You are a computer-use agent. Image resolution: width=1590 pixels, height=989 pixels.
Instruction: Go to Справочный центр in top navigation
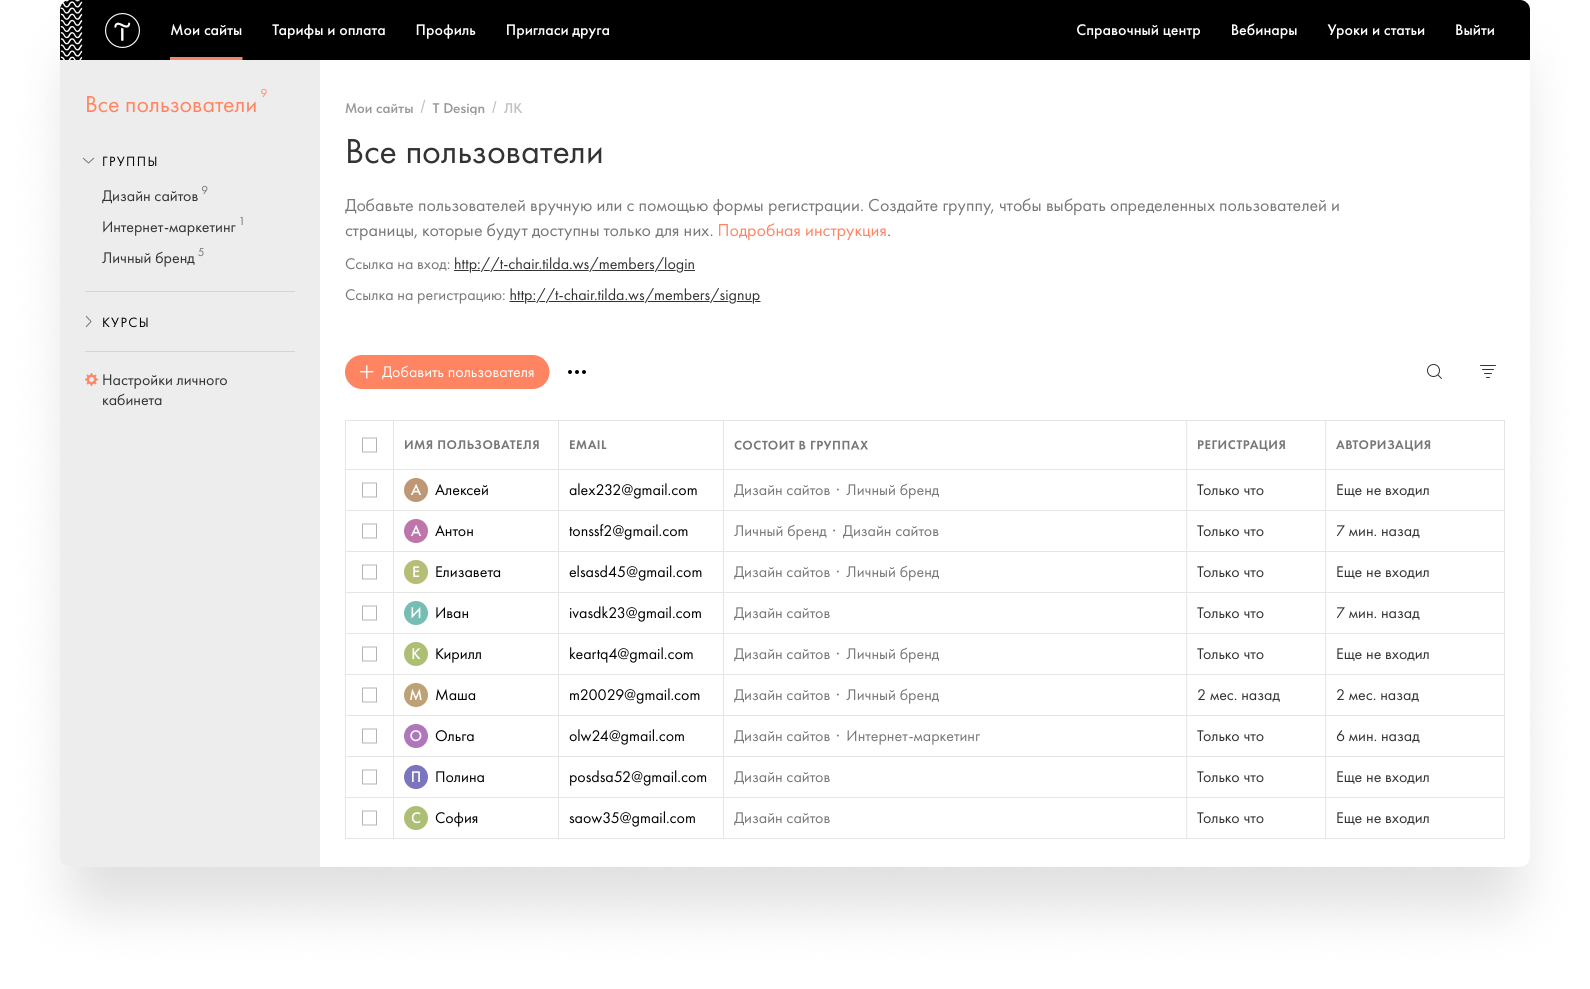click(x=1138, y=30)
